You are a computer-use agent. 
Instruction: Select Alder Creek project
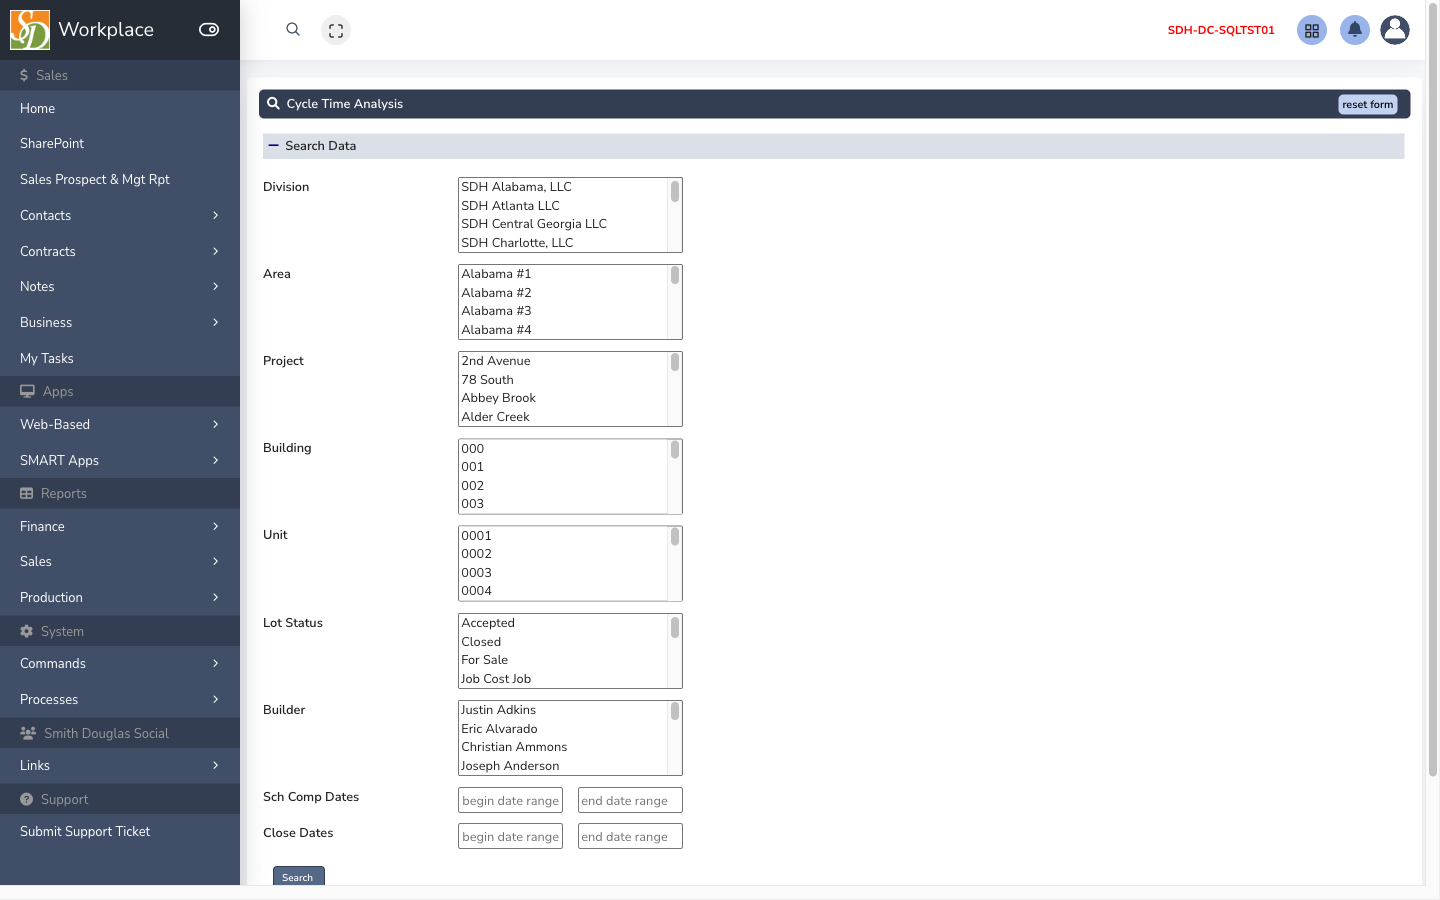pyautogui.click(x=563, y=417)
